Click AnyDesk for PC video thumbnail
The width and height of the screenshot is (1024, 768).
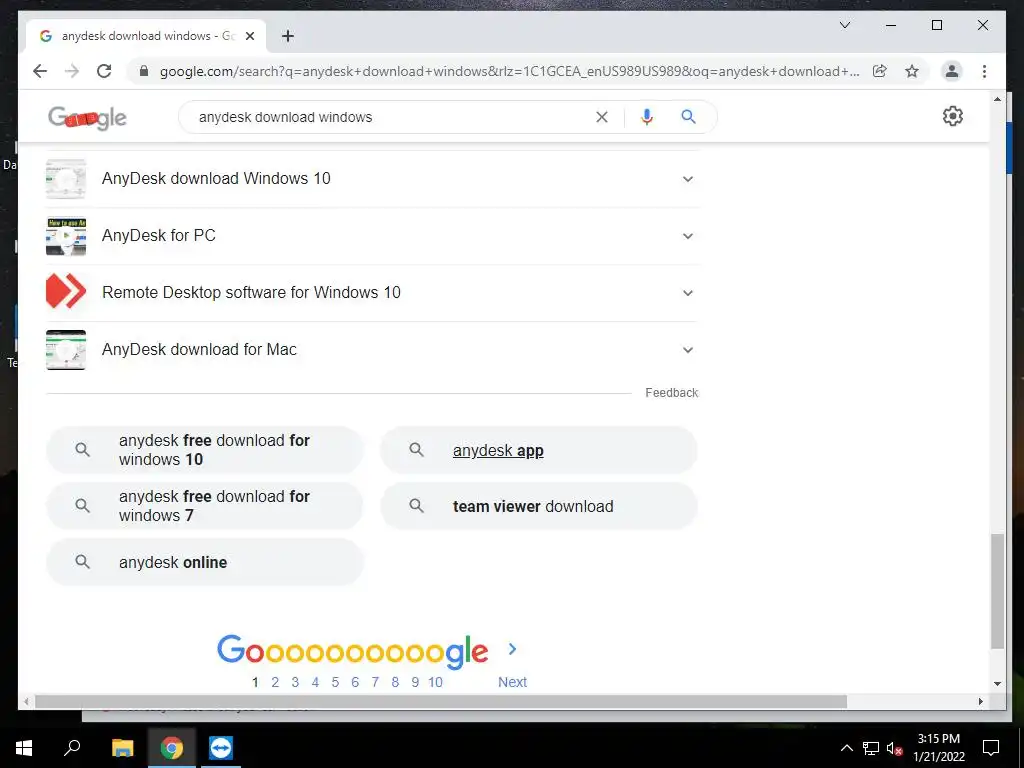[x=66, y=236]
